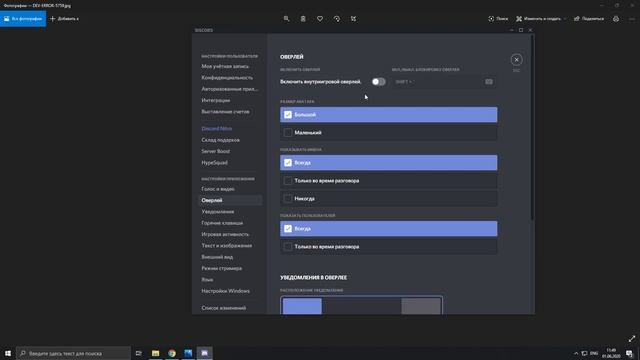640x360 pixels.
Task: Go back to Все фотографии
Action: [x=23, y=19]
